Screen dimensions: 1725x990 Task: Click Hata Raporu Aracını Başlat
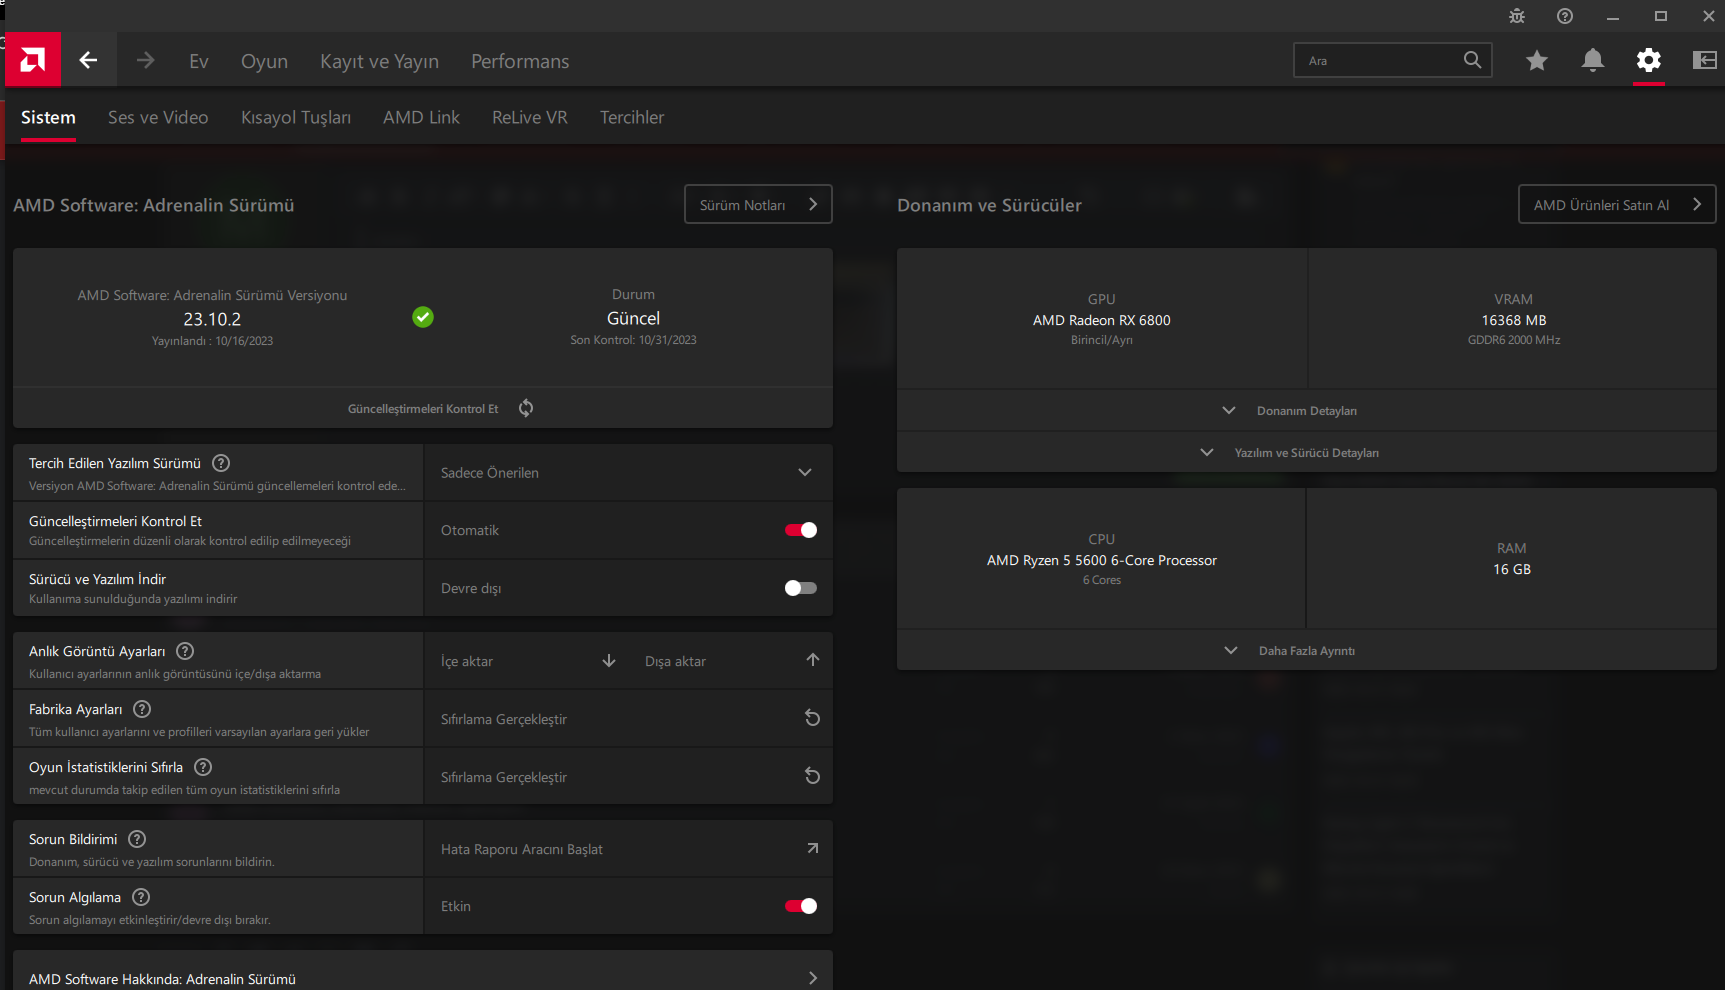tap(522, 849)
